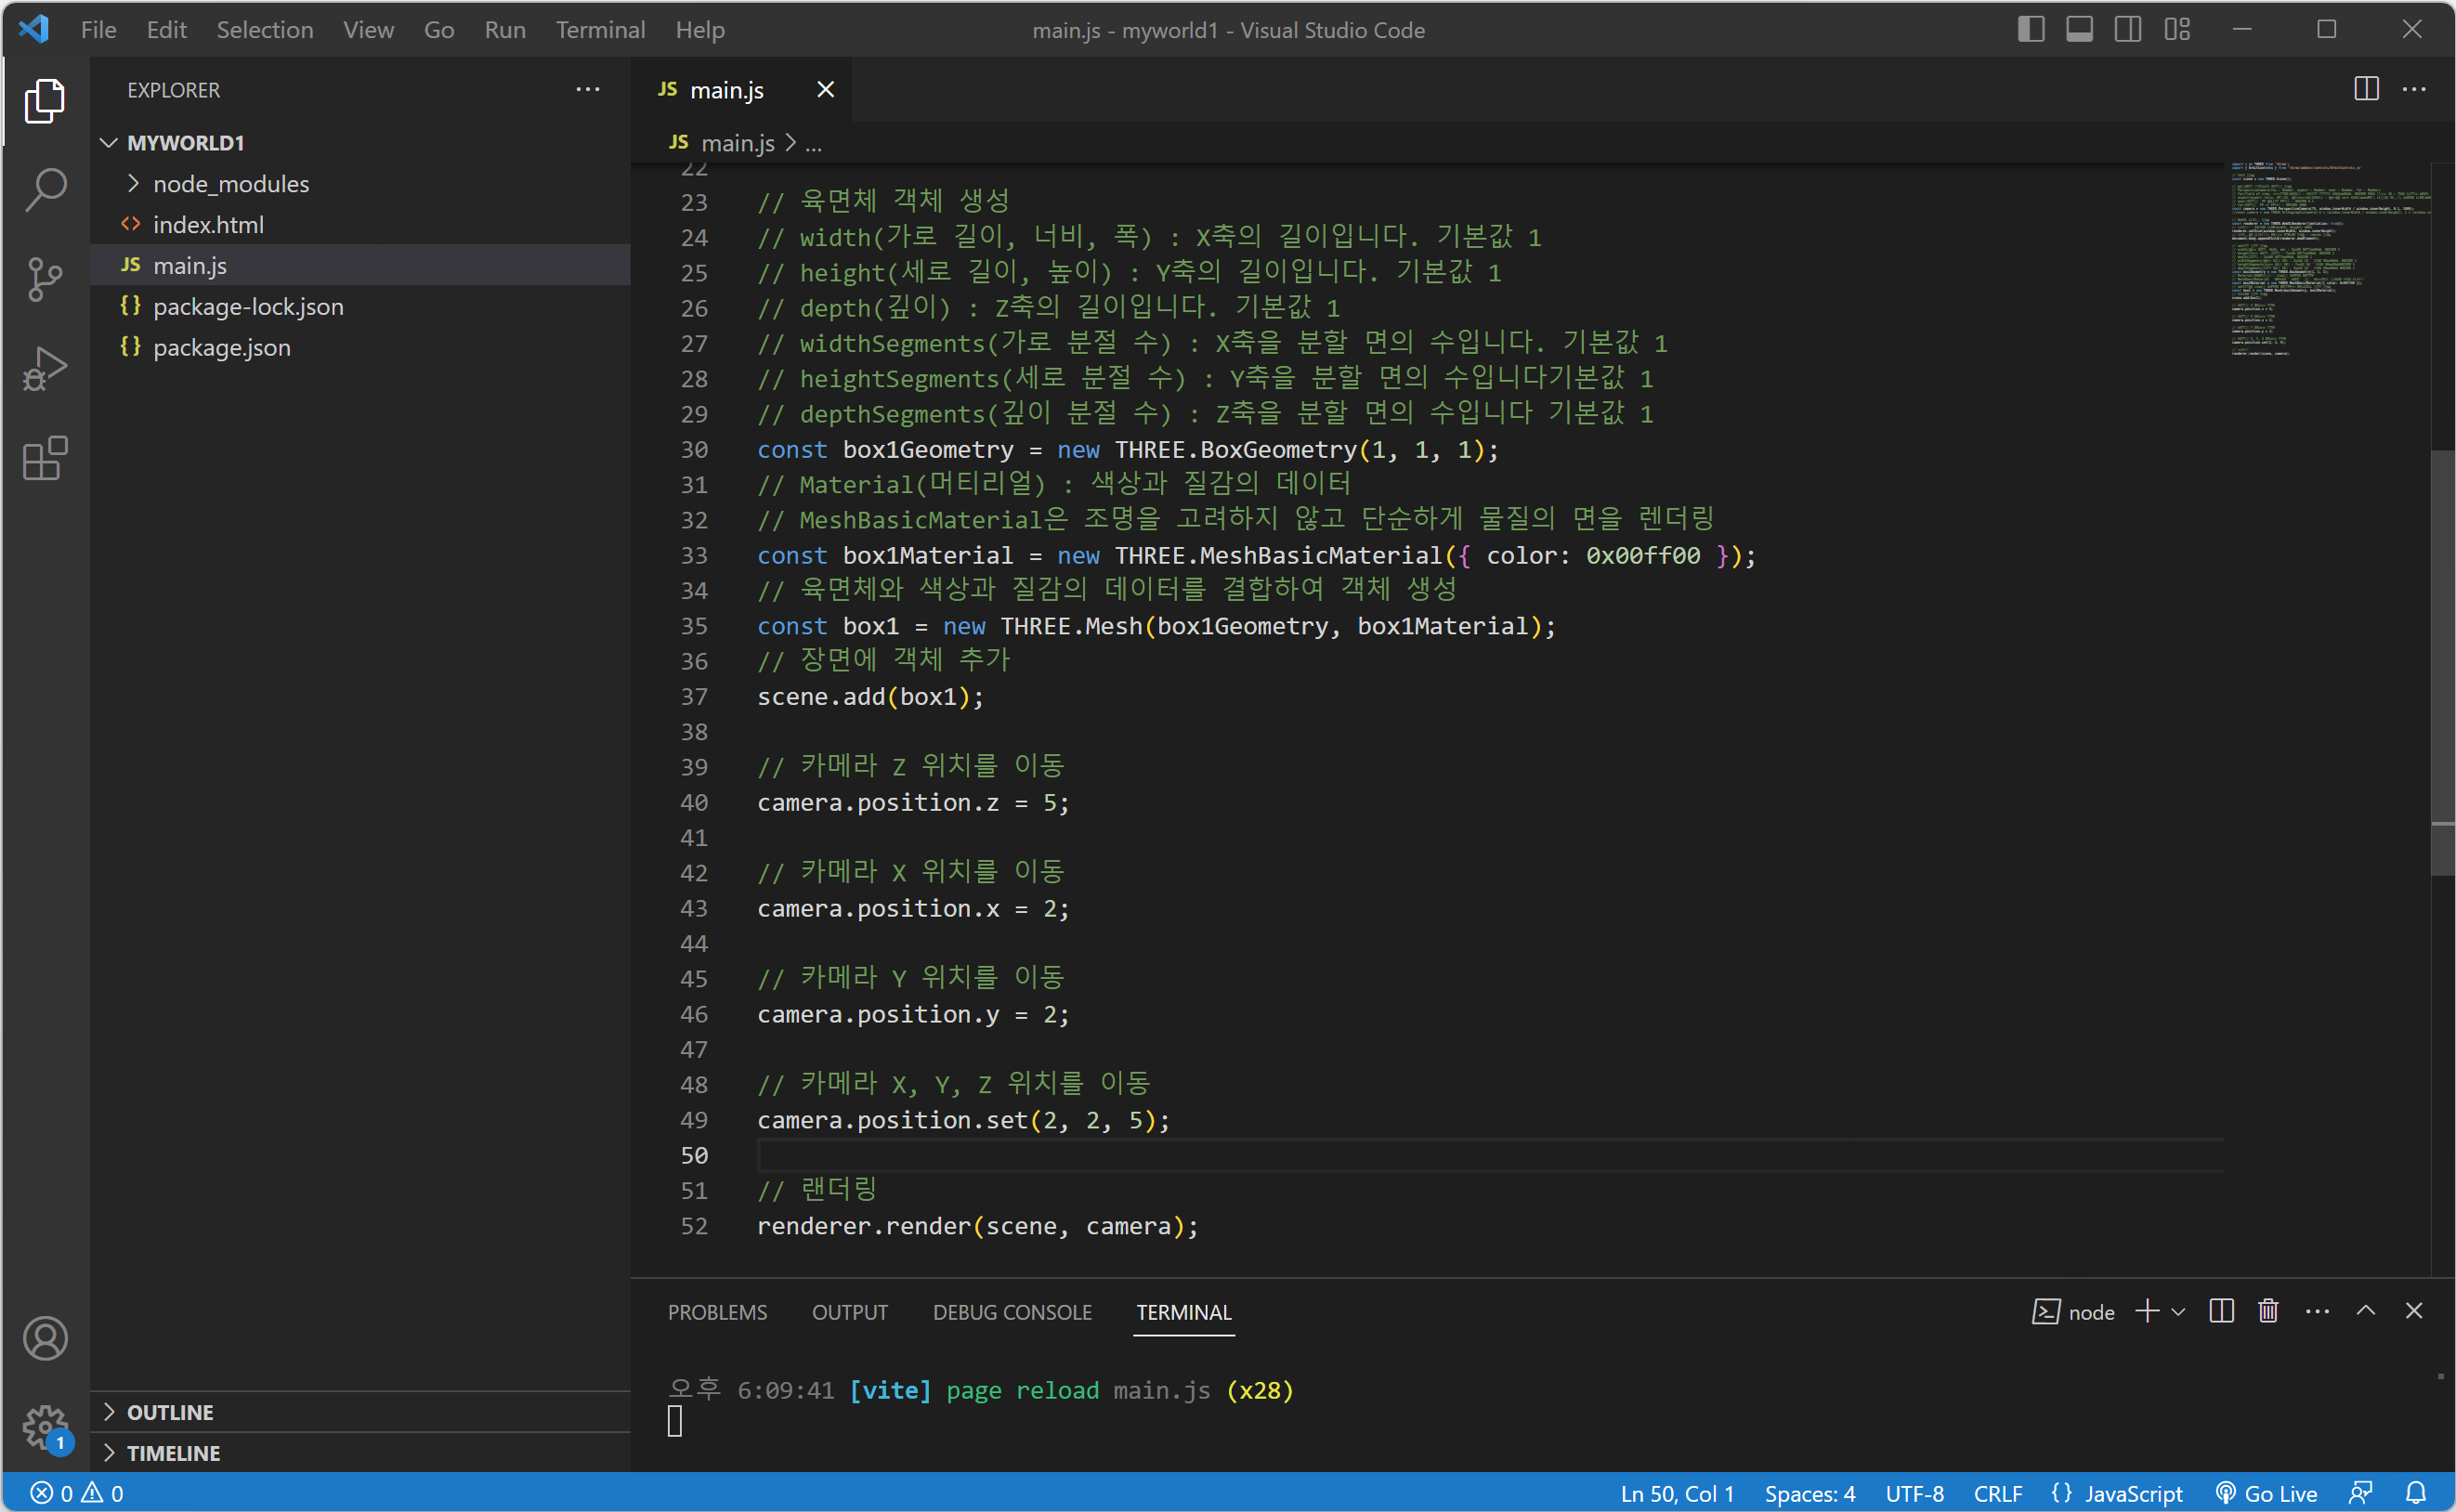Open the new terminal launch profile dropdown
The image size is (2456, 1512).
[2179, 1311]
